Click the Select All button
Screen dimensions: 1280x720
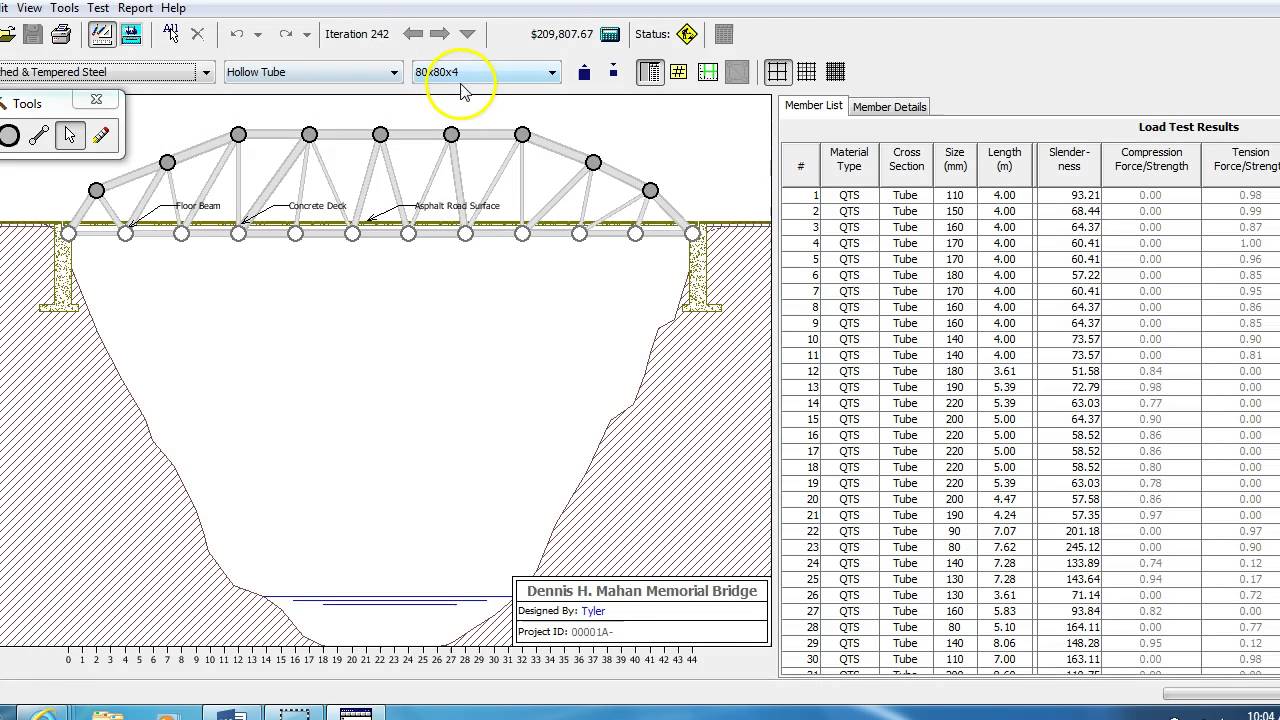coord(170,33)
